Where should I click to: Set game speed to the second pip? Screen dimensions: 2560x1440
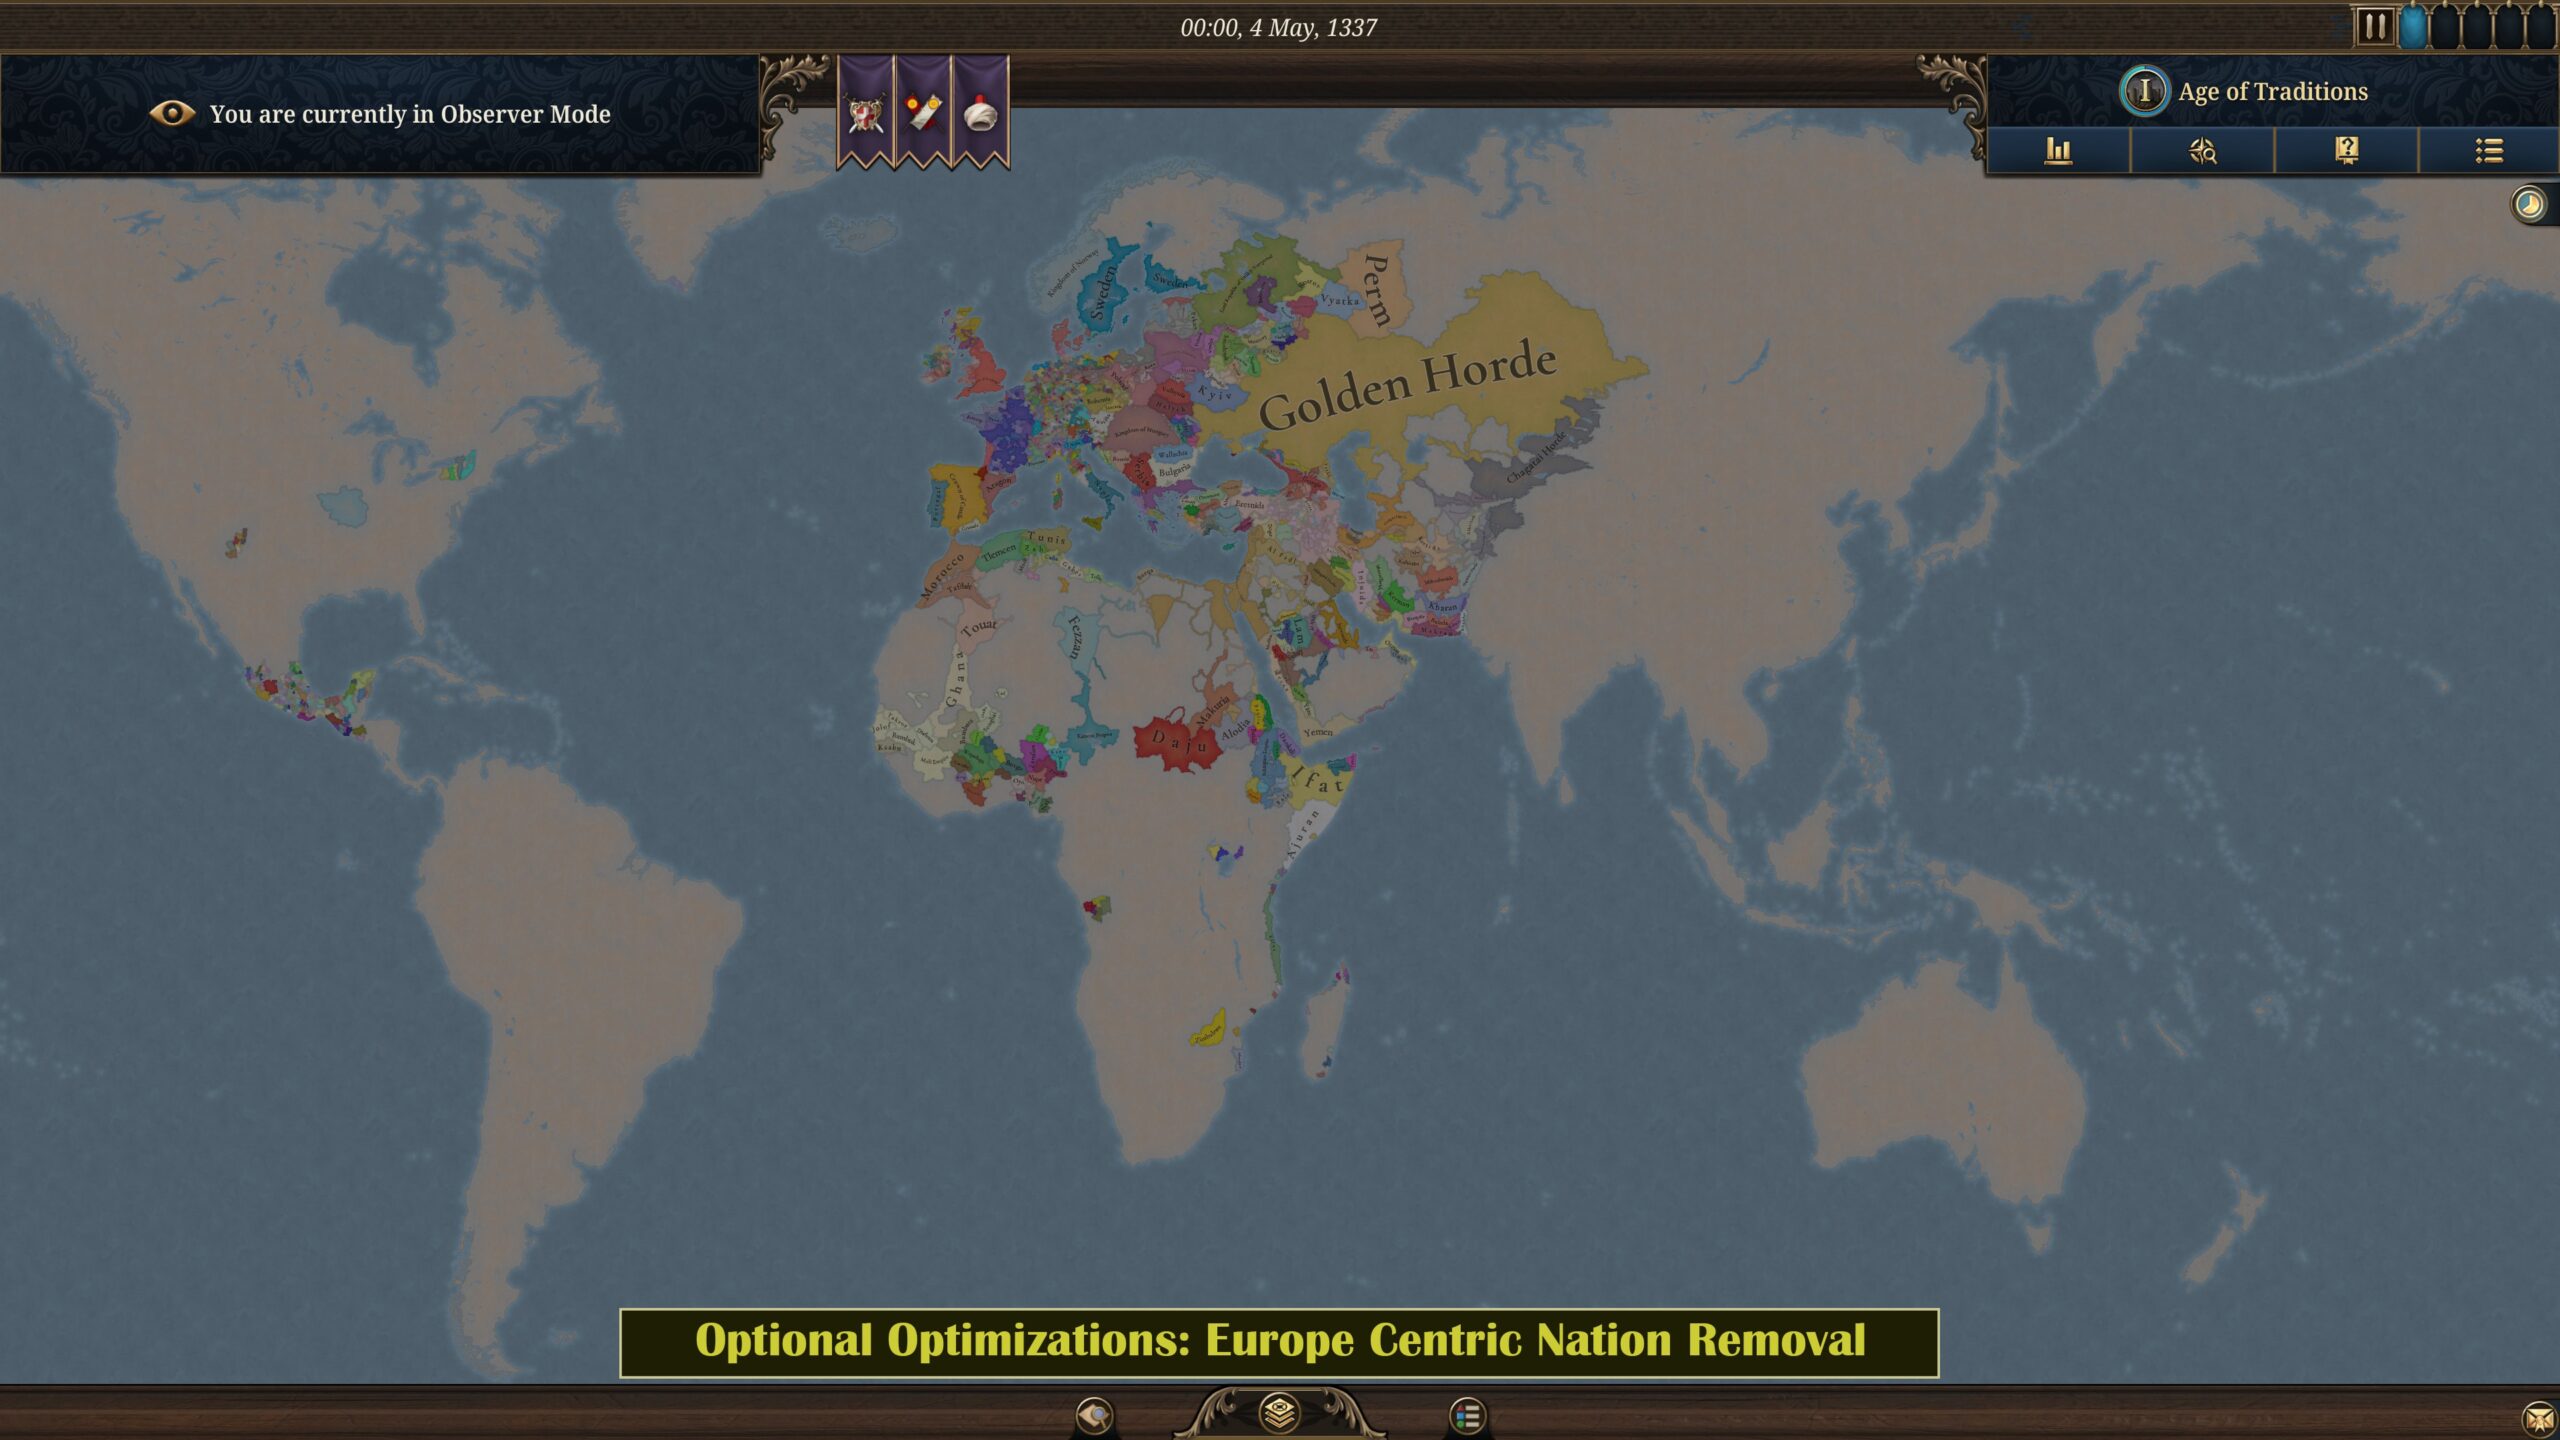pyautogui.click(x=2444, y=27)
